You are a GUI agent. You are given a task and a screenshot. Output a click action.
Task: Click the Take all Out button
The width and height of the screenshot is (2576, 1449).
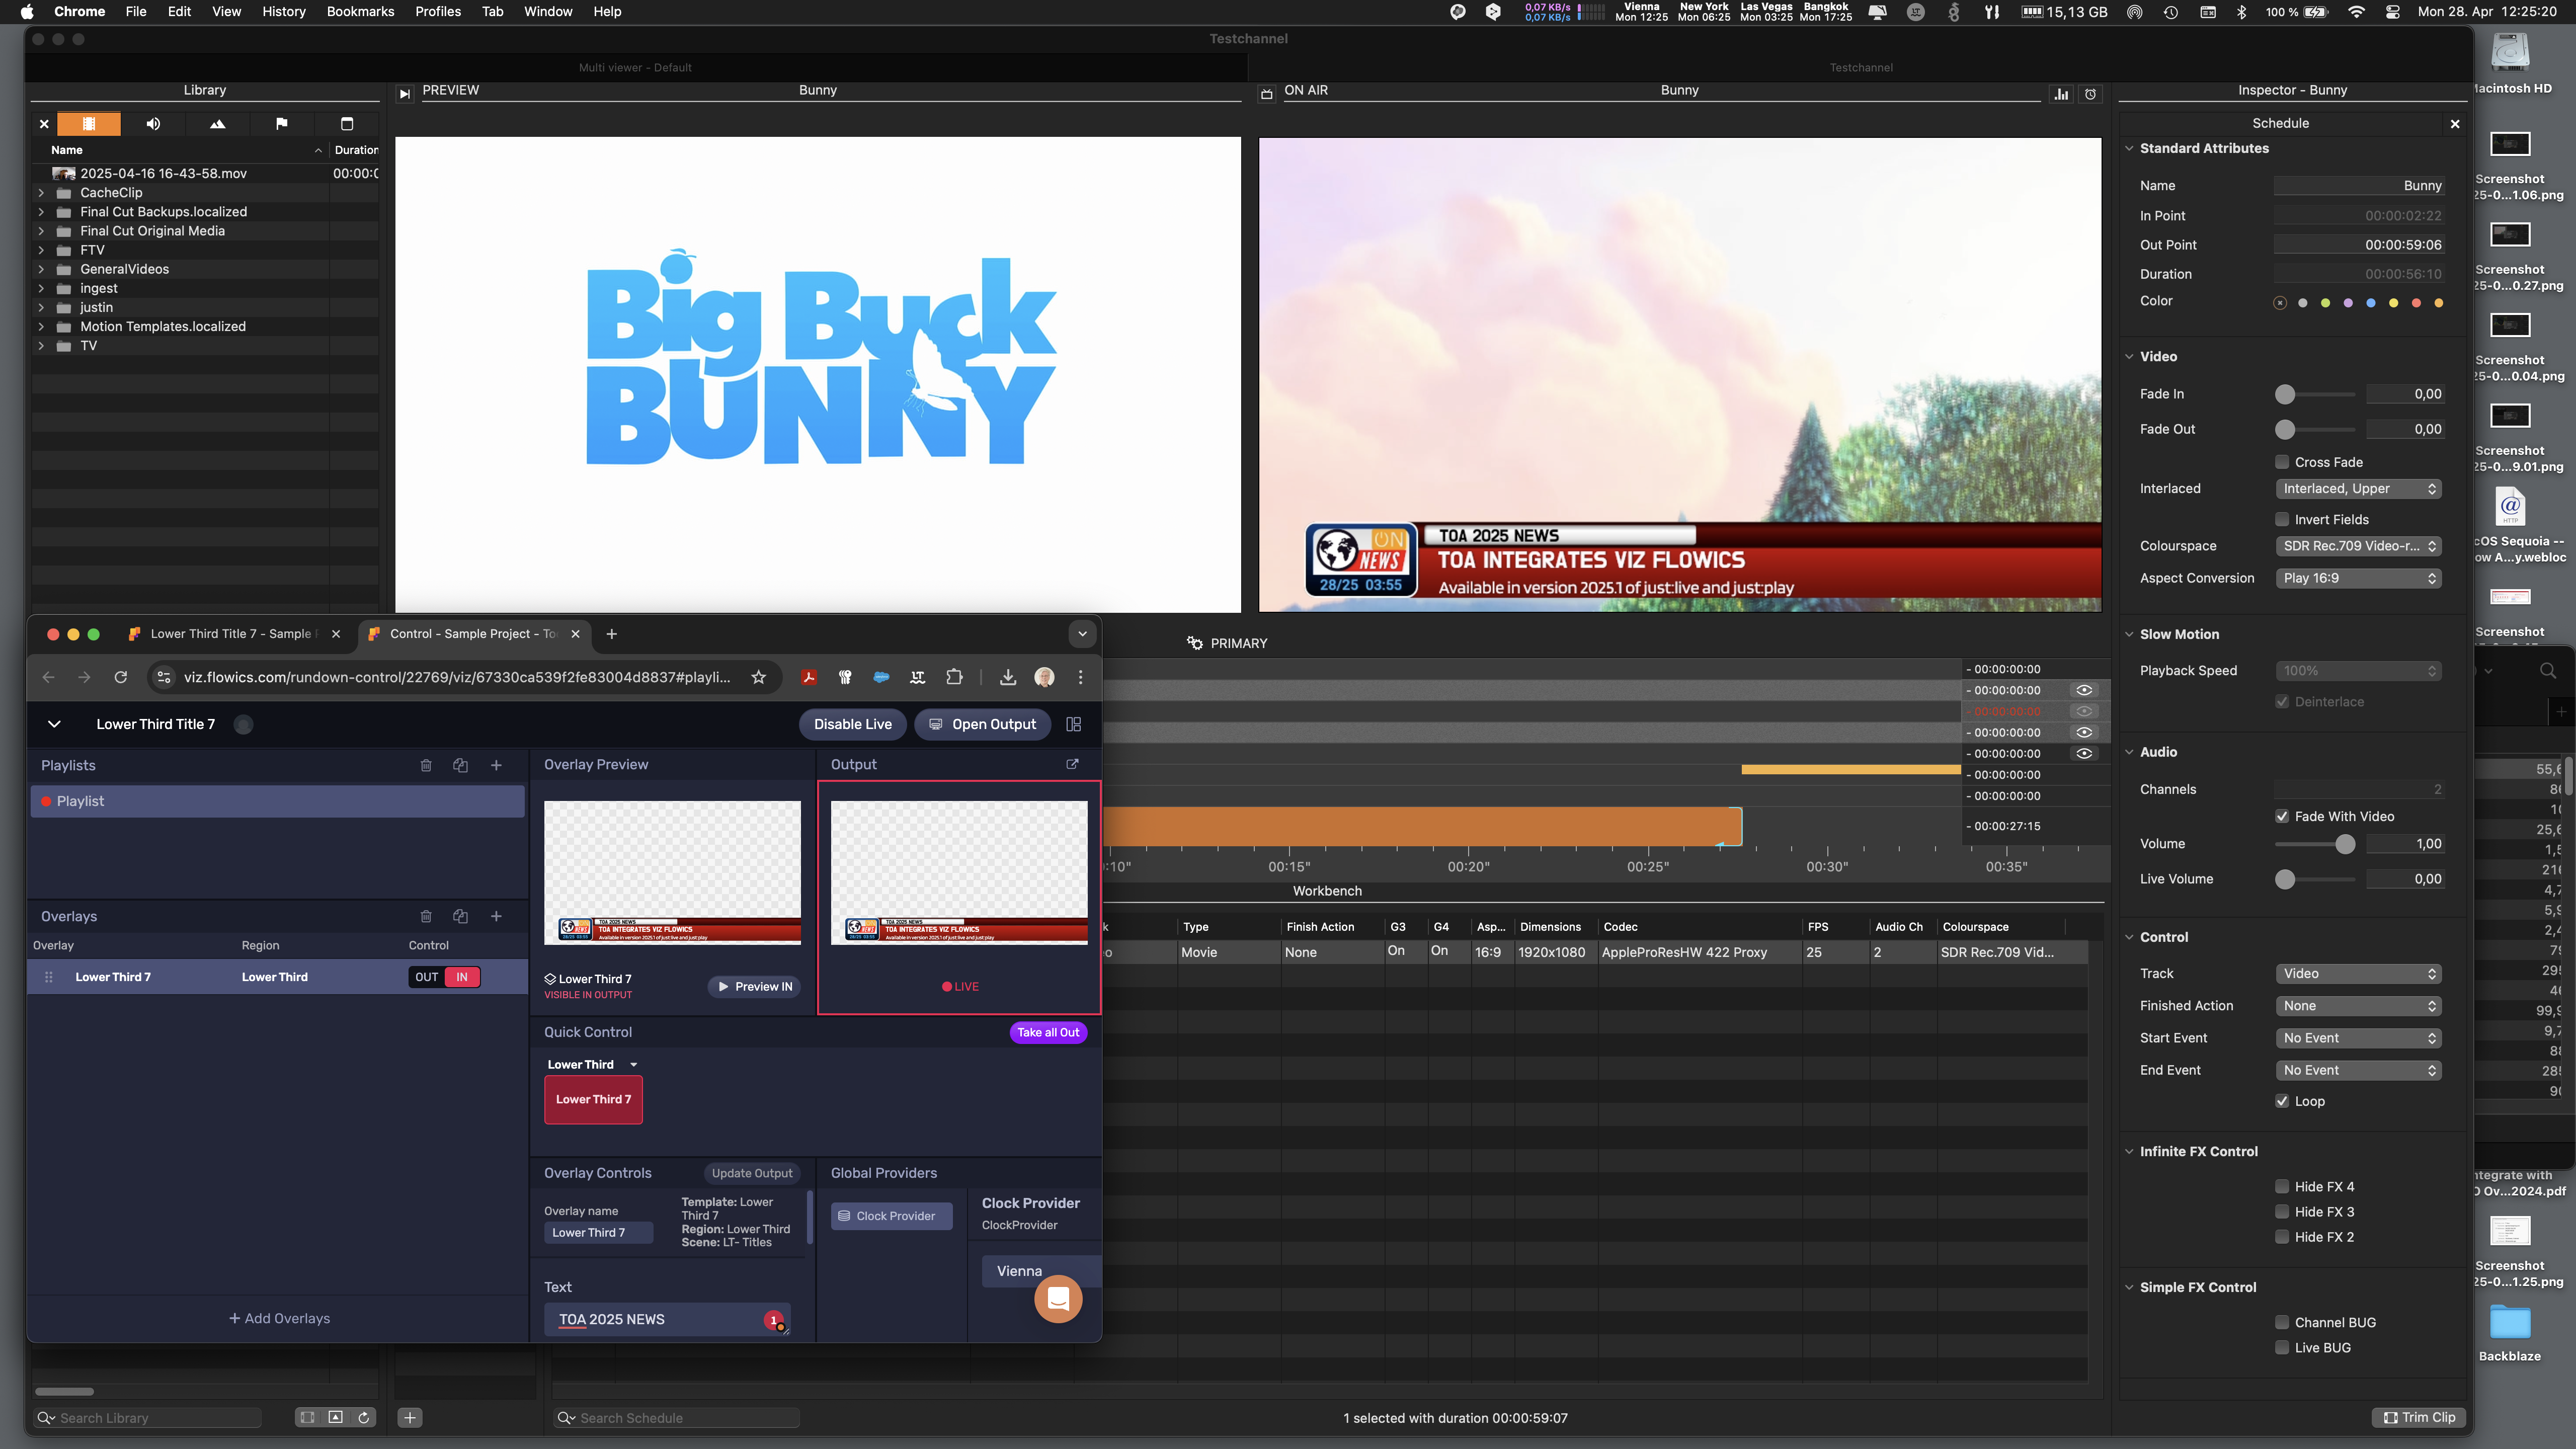(1048, 1033)
